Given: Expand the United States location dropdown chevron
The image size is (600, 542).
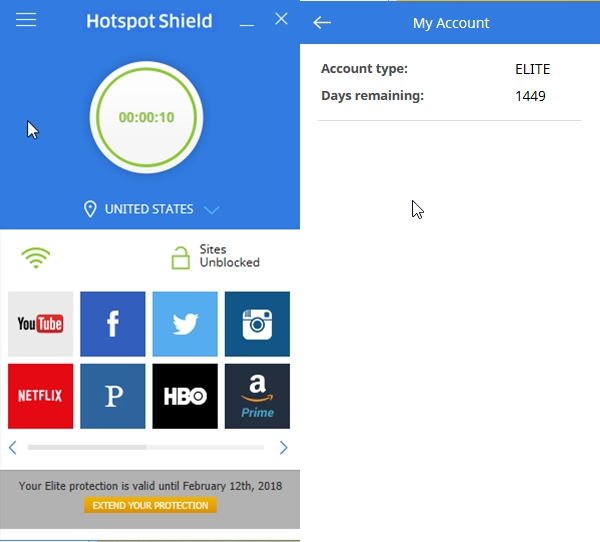Looking at the screenshot, I should point(212,210).
